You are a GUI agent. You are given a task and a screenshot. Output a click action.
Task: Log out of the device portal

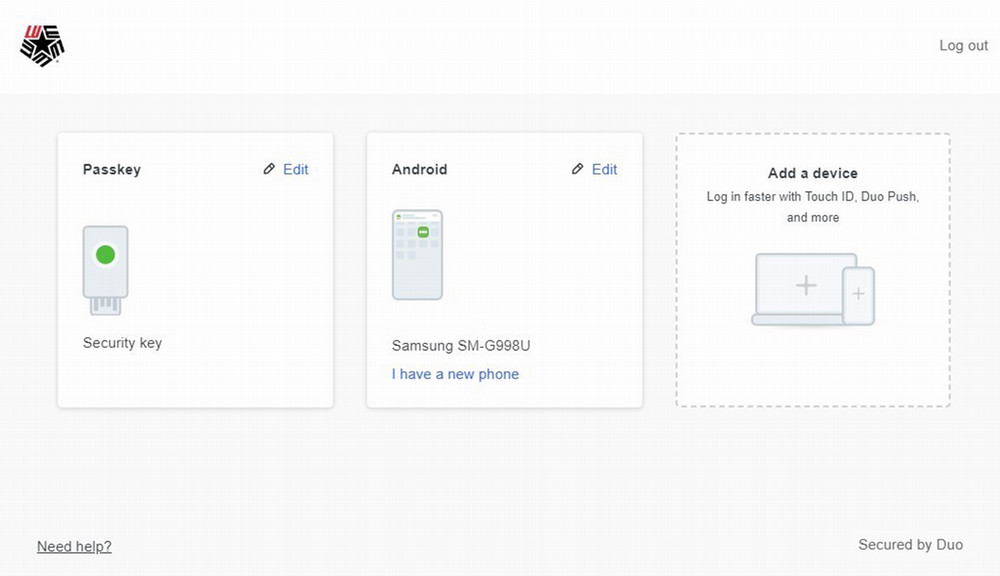click(963, 46)
